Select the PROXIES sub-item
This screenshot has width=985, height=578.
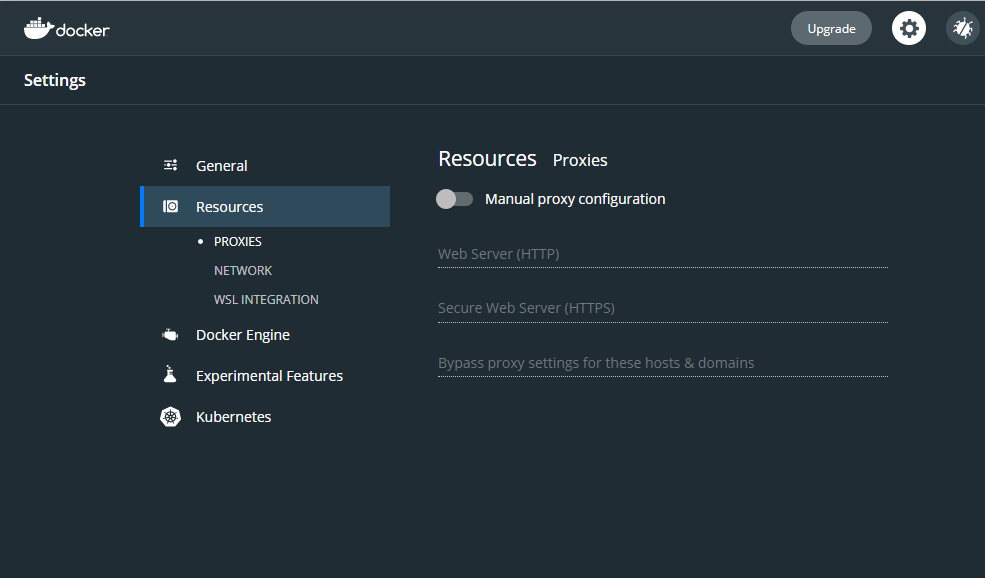[x=237, y=241]
